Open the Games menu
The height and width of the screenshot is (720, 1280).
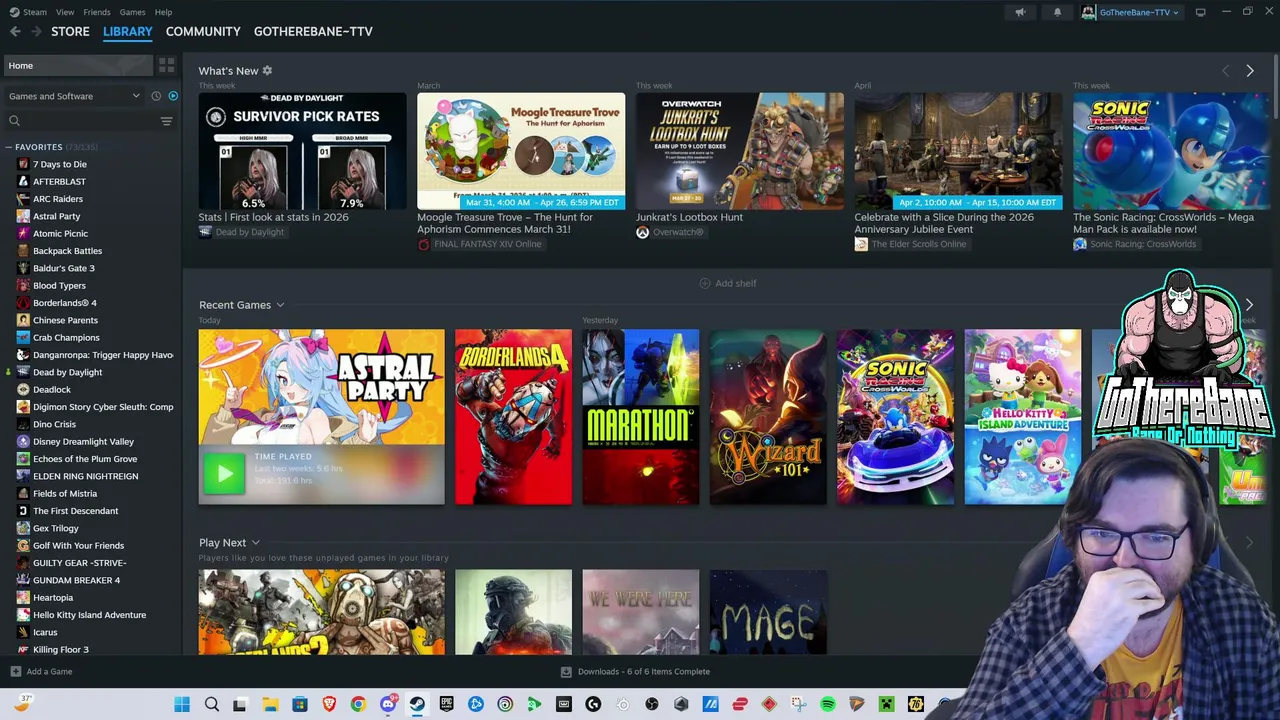(x=132, y=12)
